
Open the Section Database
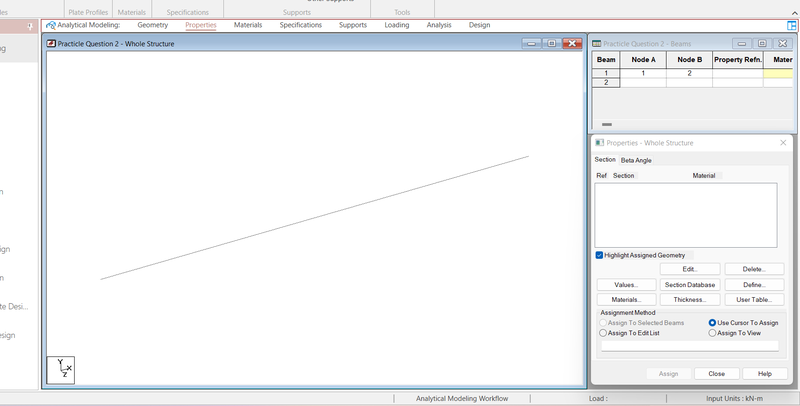click(690, 285)
